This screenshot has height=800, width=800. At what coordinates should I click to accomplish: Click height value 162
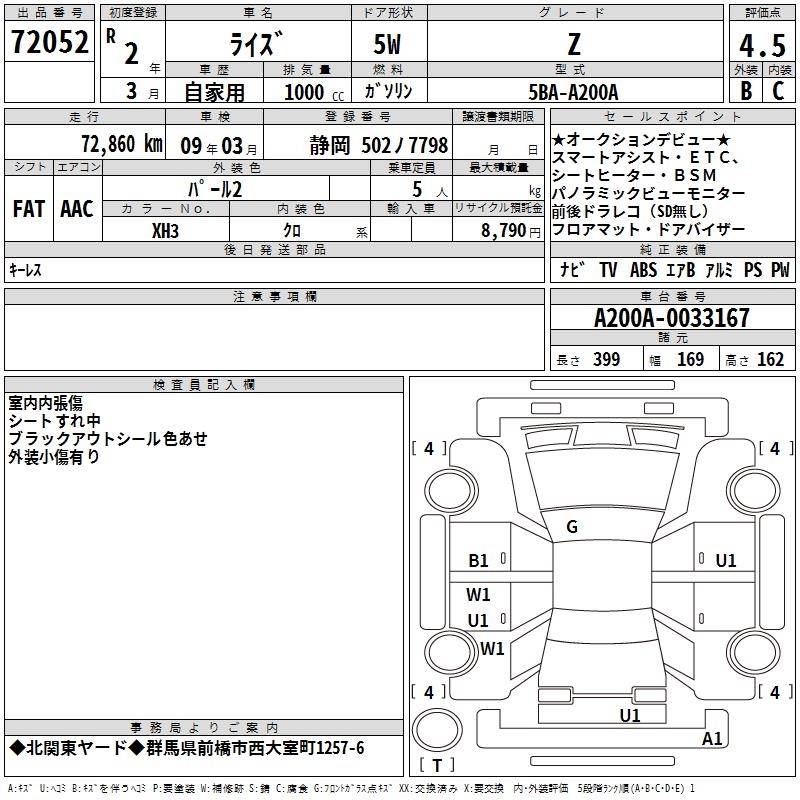tap(770, 359)
